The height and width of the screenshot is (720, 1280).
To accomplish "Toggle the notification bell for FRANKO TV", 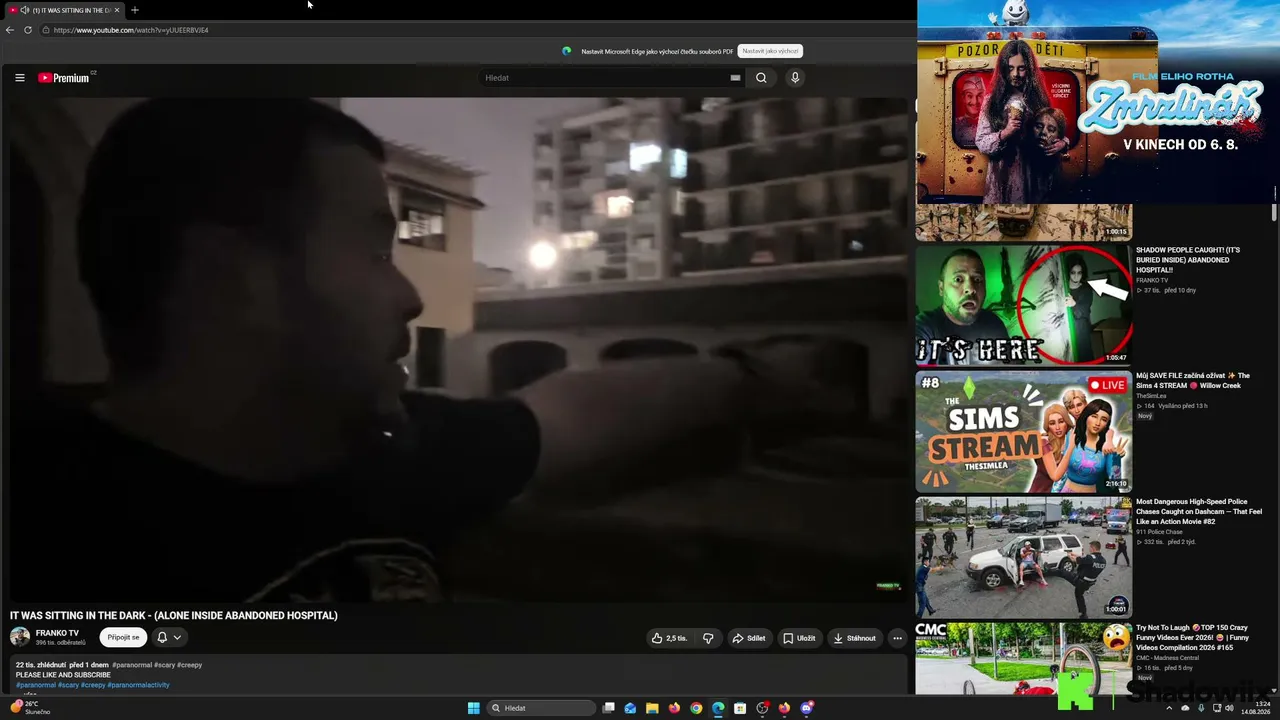I will tap(162, 637).
